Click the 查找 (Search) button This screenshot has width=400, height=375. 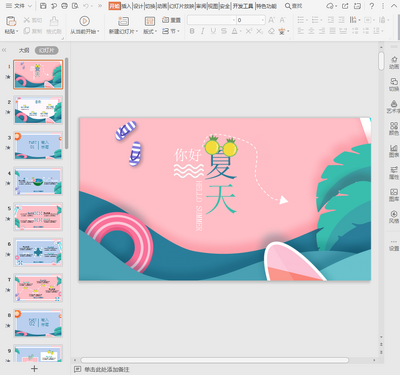pos(294,6)
